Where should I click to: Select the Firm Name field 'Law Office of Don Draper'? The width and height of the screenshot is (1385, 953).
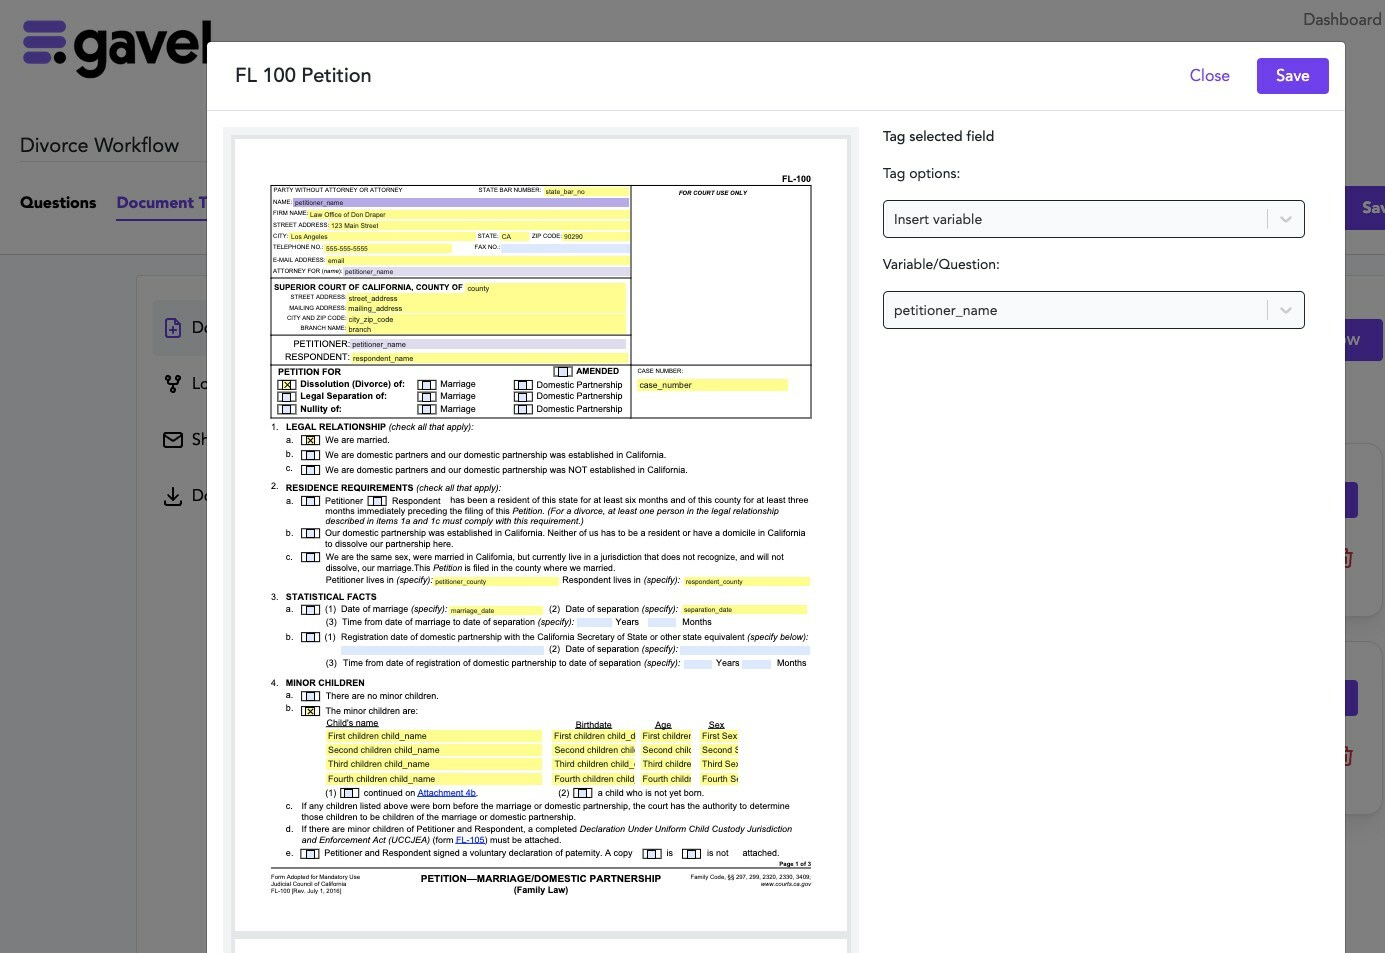(x=468, y=214)
